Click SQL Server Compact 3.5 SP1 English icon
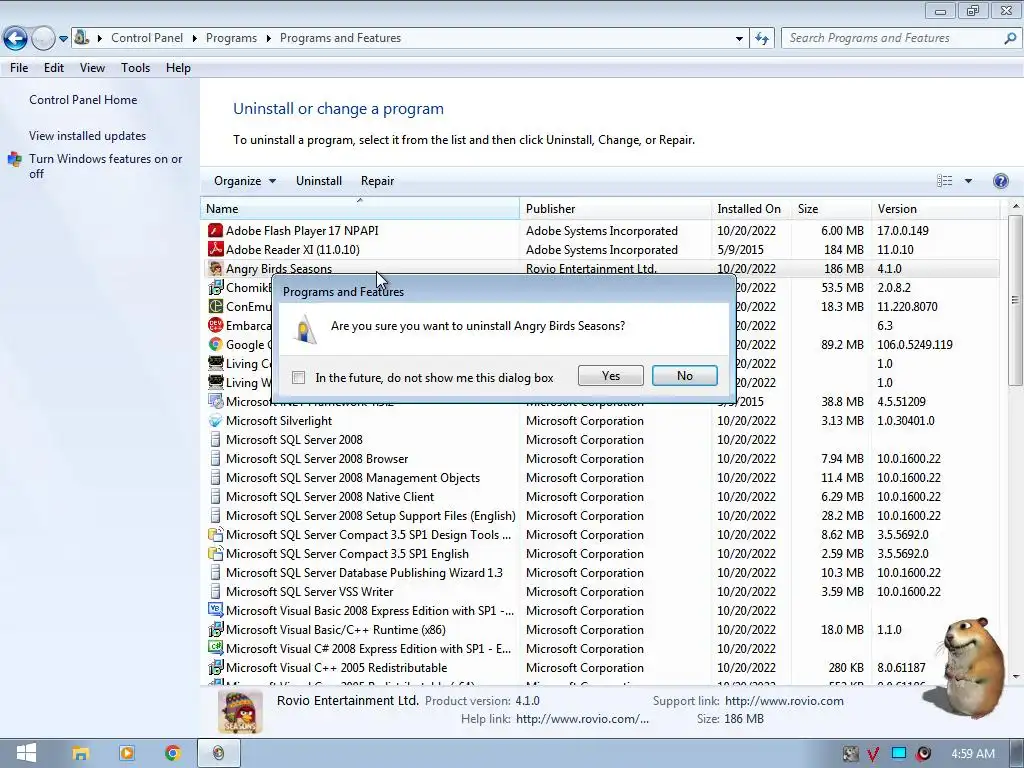 coord(215,554)
